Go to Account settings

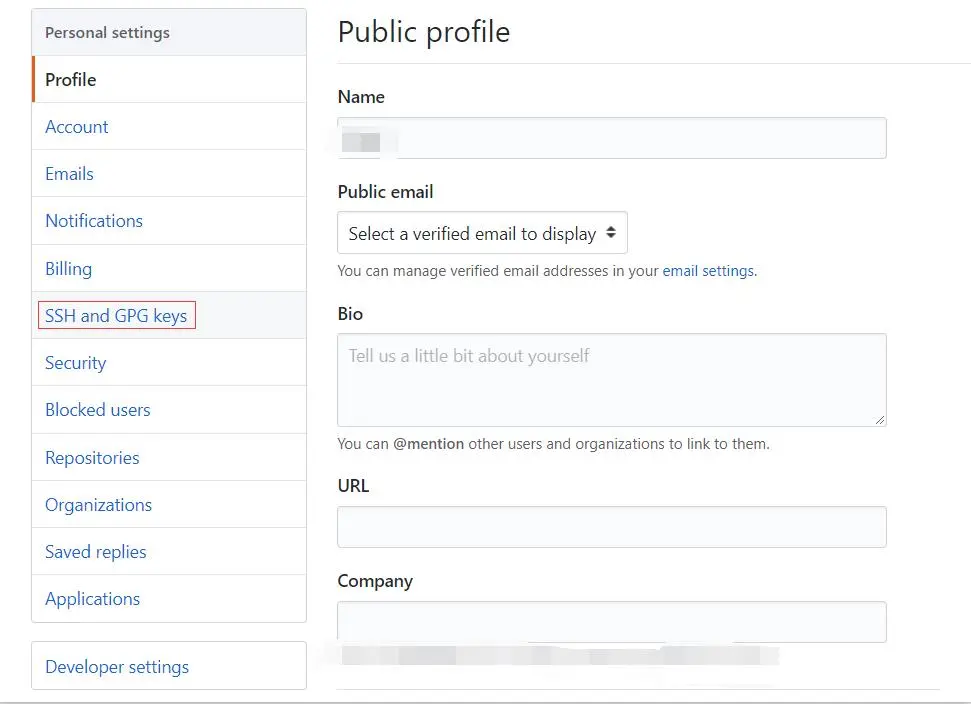[x=77, y=127]
